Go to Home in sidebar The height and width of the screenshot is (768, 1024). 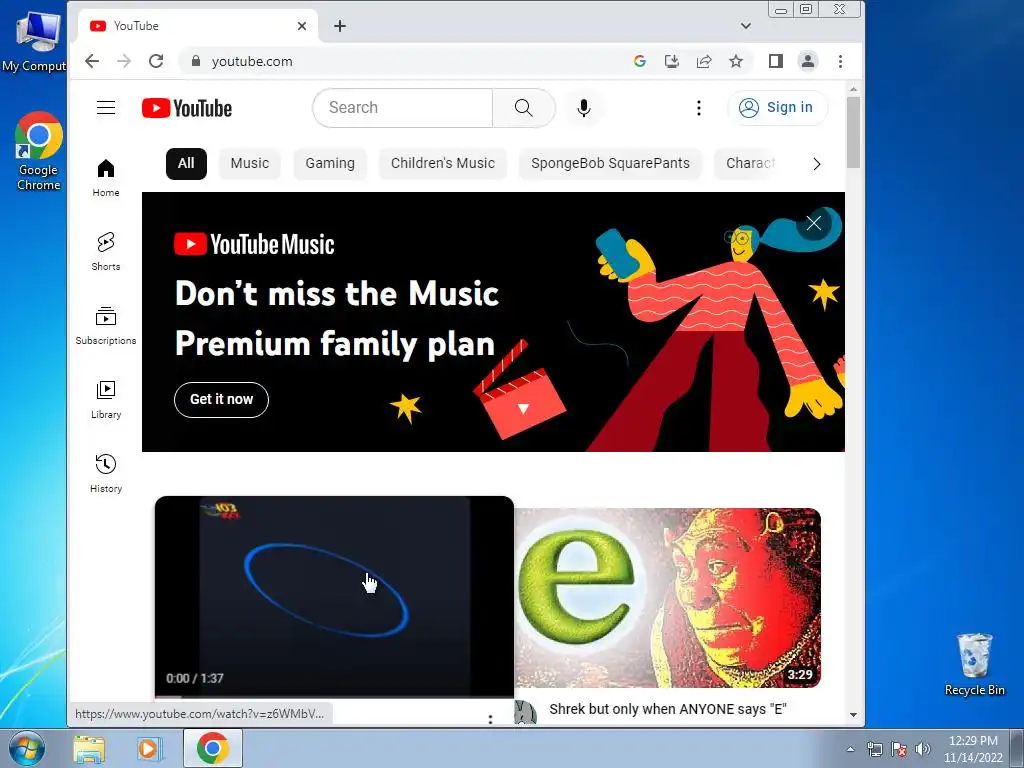click(106, 178)
